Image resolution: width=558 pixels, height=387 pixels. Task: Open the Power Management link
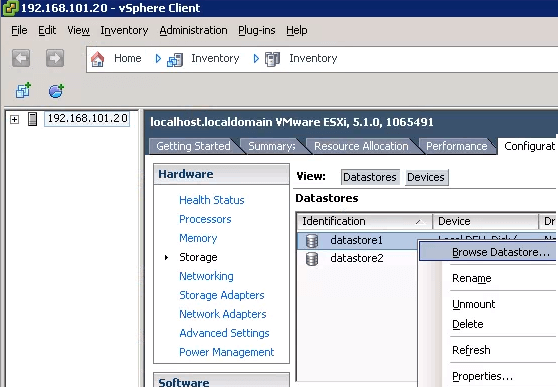coord(227,352)
